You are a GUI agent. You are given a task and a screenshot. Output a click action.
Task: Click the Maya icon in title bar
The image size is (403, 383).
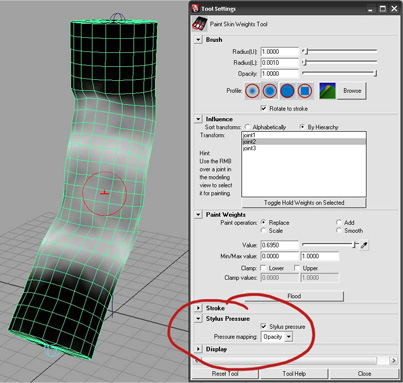point(196,8)
